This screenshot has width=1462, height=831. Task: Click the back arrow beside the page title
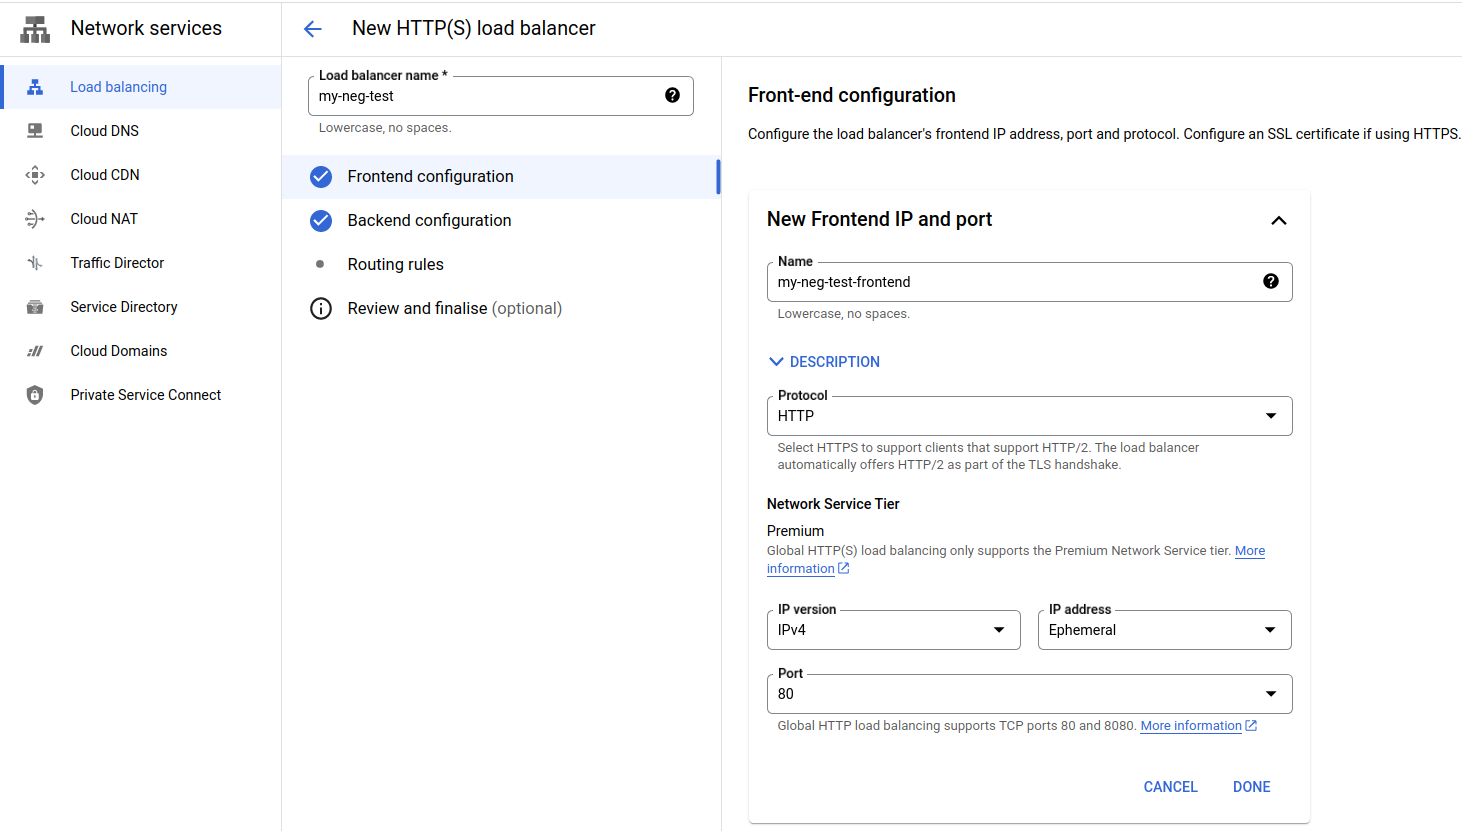[x=312, y=29]
